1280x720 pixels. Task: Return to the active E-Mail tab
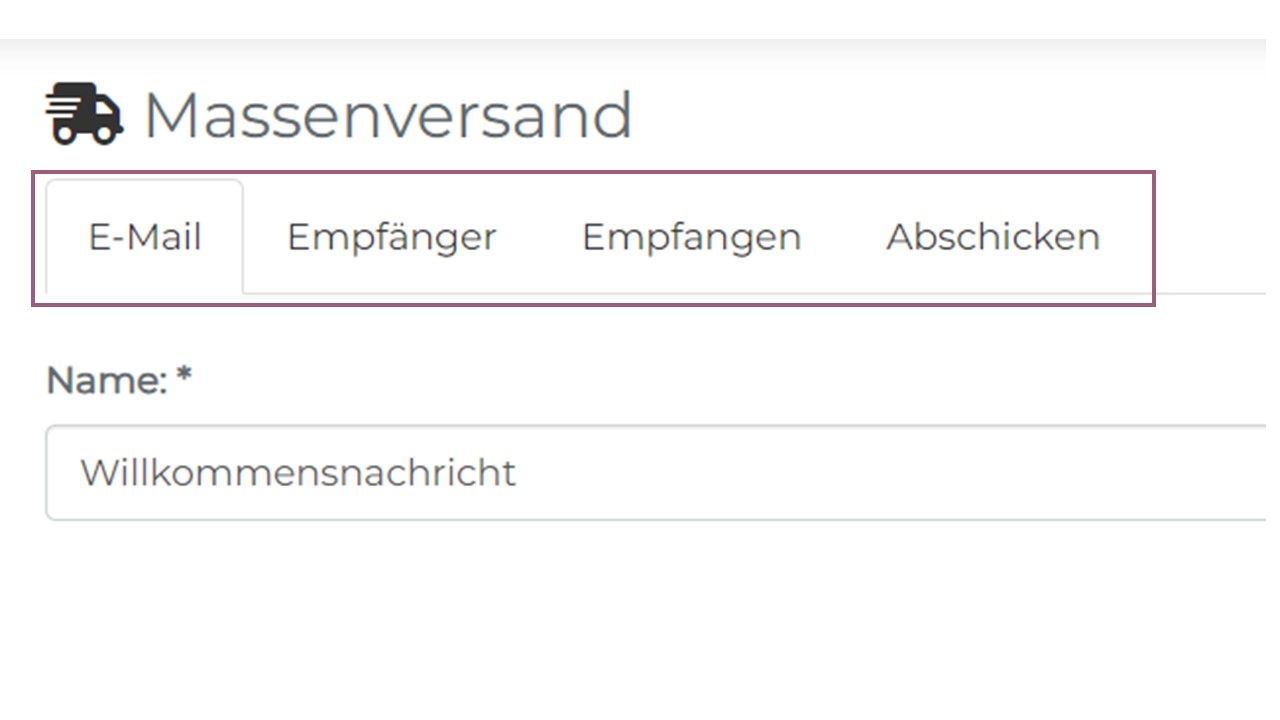145,238
